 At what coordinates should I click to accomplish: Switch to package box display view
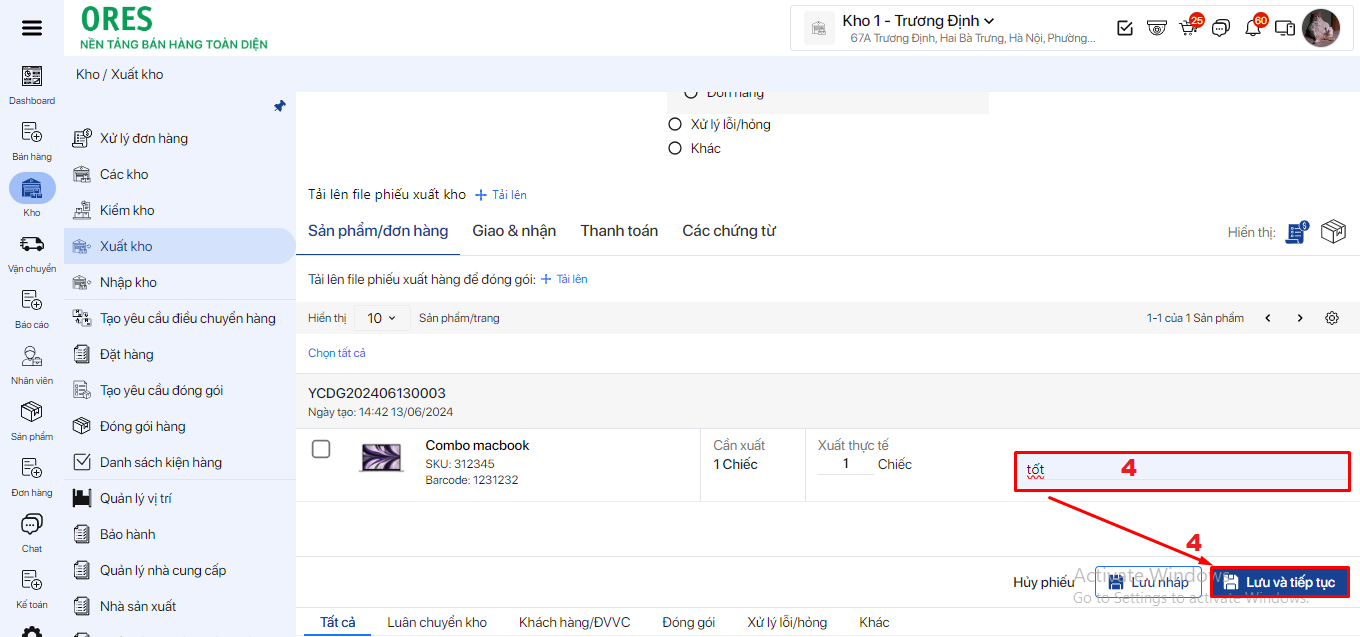click(1333, 232)
